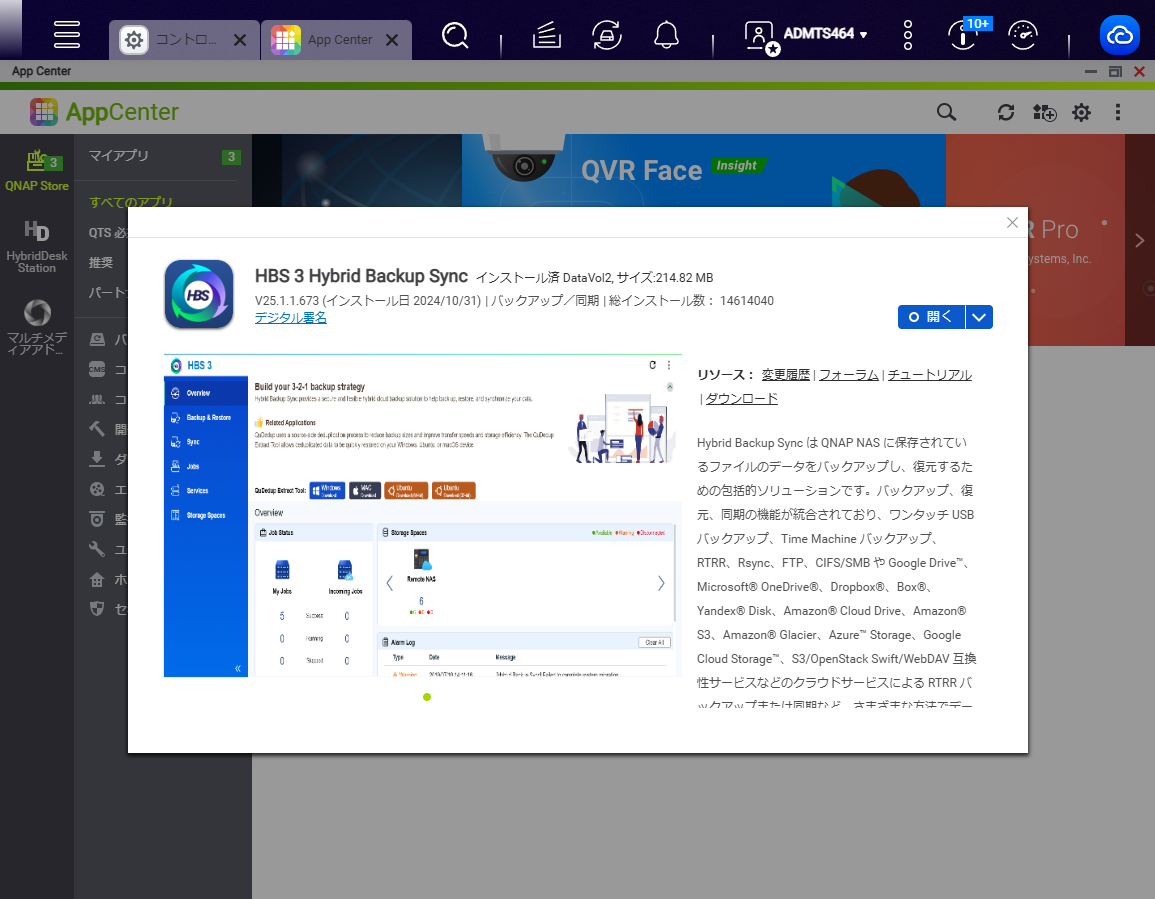This screenshot has height=899, width=1155.
Task: Advance banner with right chevron arrow
Action: coord(1140,241)
